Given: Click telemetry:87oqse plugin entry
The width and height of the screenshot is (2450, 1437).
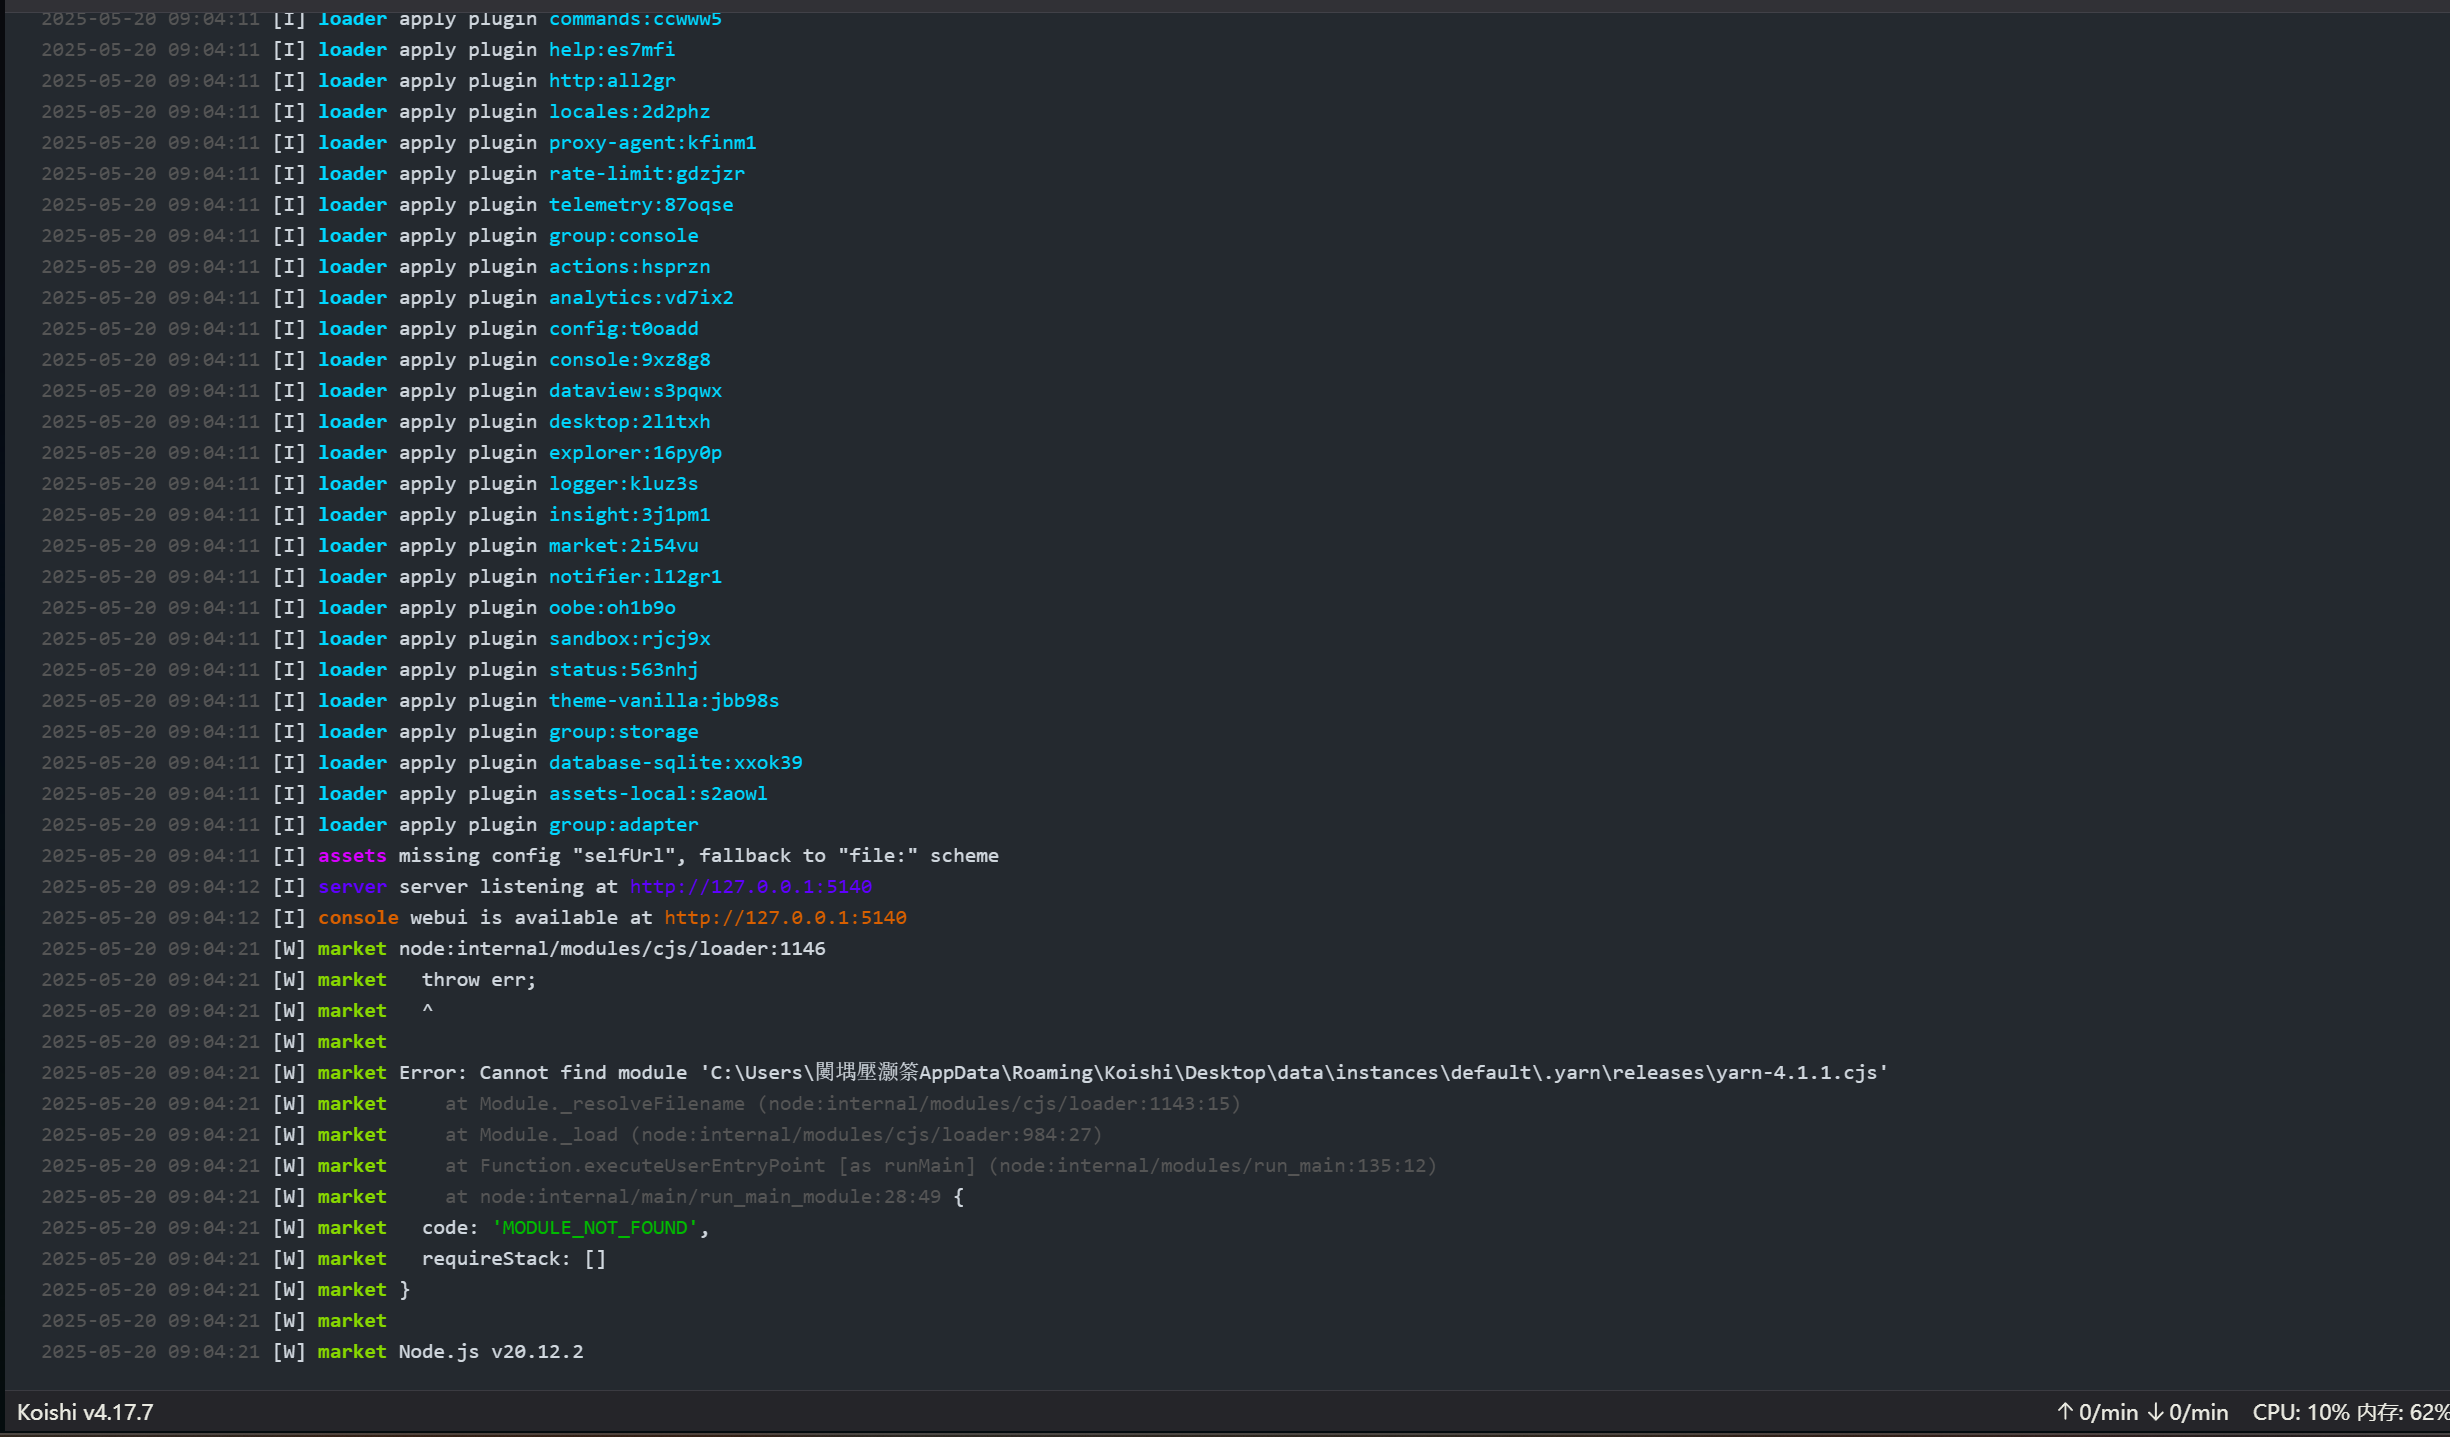Looking at the screenshot, I should point(640,204).
